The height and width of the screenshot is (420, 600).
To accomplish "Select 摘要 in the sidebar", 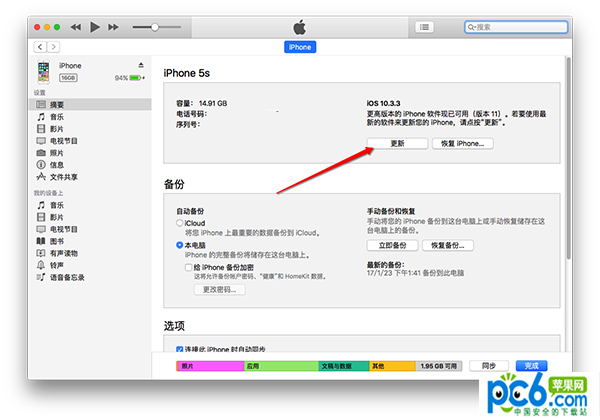I will [x=57, y=105].
